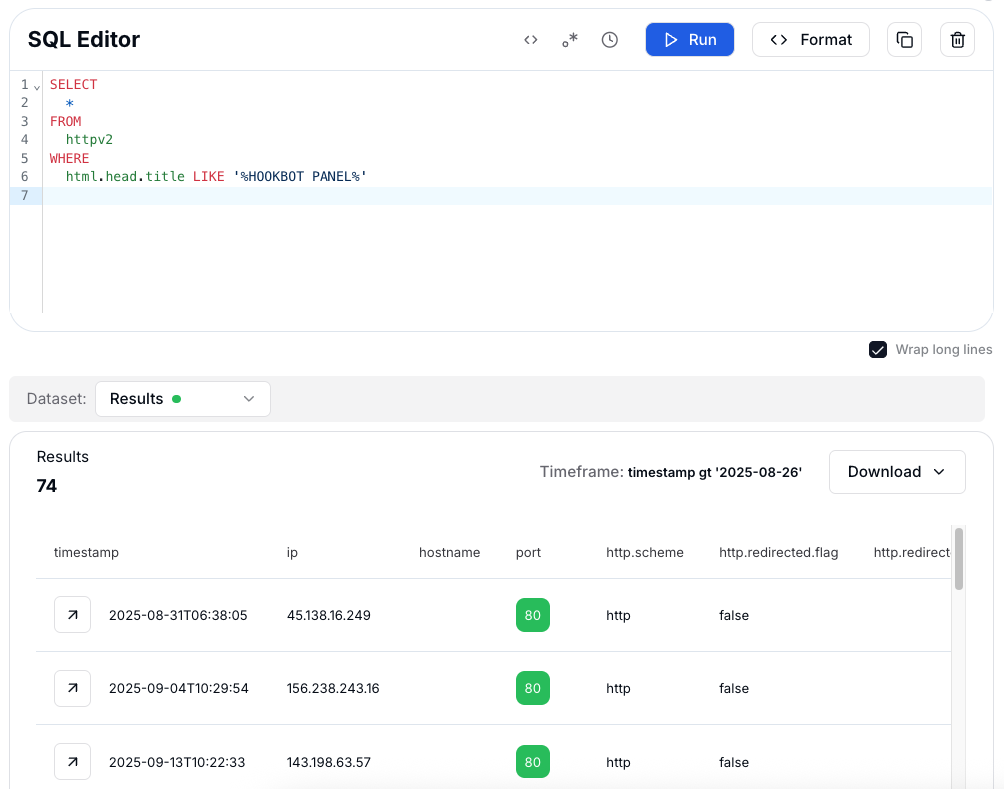Toggle the Wrap long lines checkbox
1004x789 pixels.
[878, 350]
